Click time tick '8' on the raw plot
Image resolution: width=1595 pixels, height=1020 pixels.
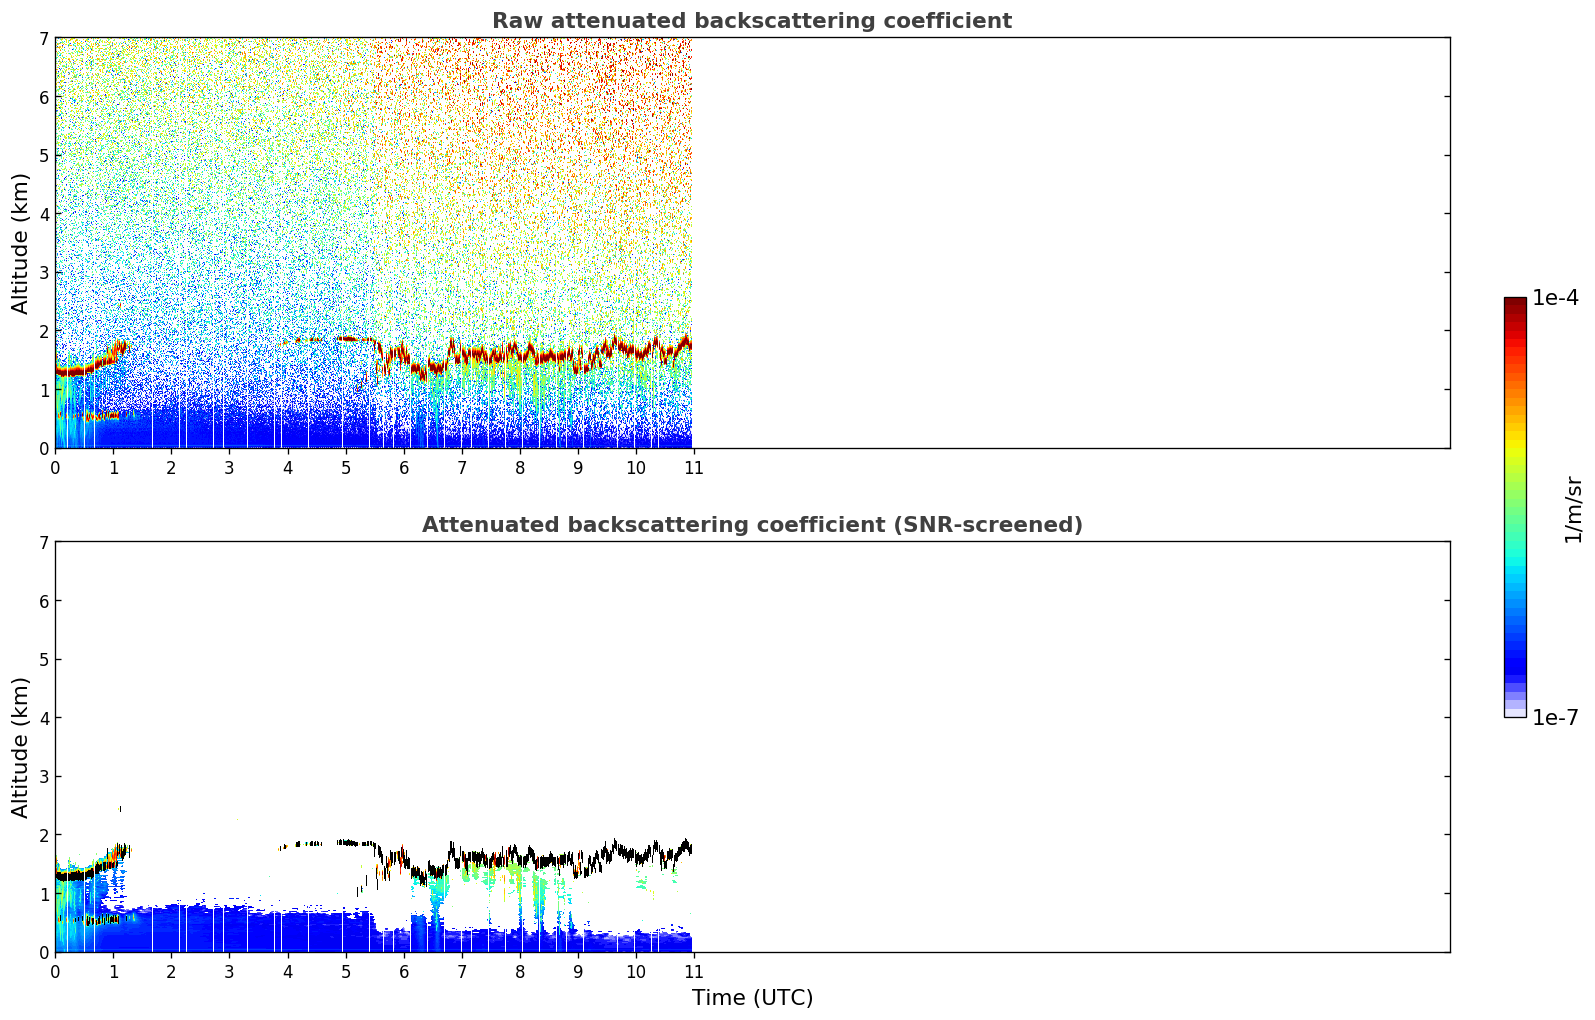point(520,468)
